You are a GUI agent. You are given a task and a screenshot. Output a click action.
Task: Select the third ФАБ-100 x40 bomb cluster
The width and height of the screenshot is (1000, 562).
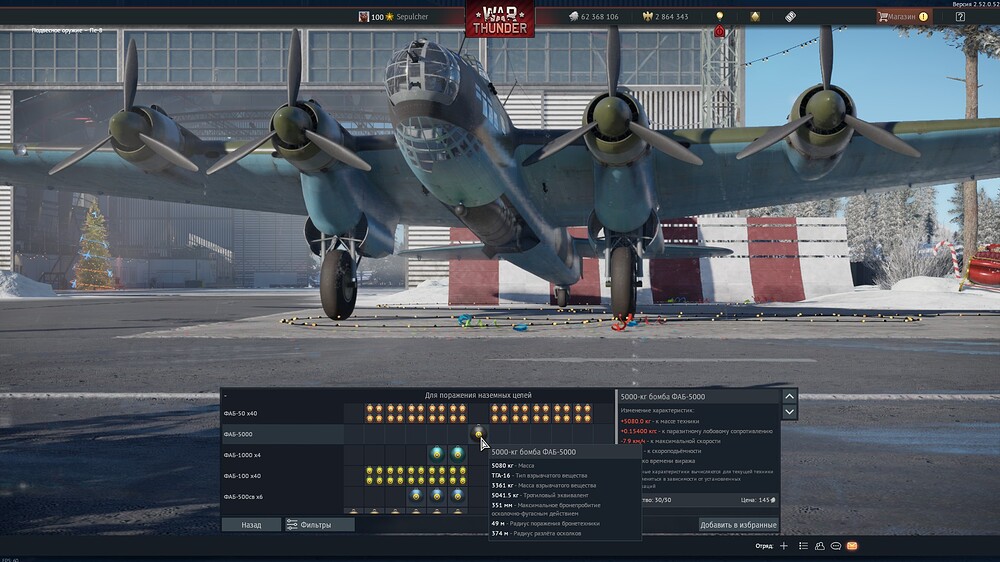[x=416, y=475]
